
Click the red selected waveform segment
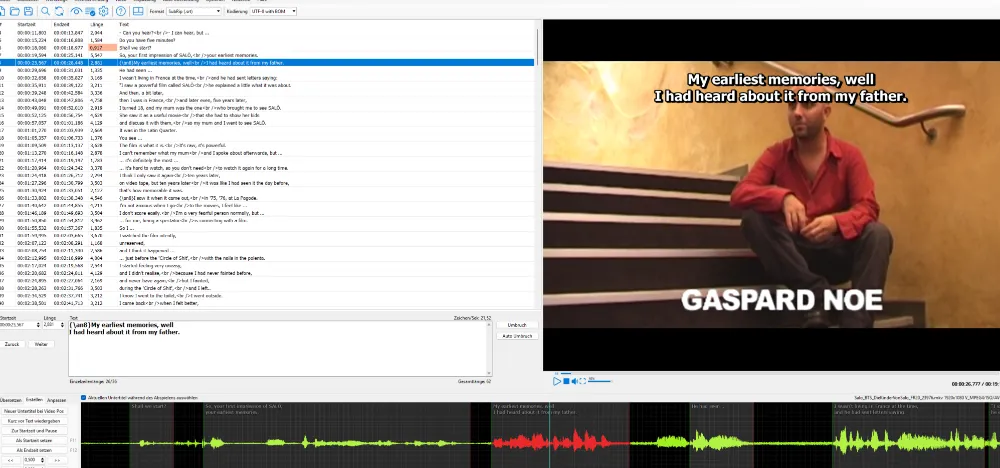click(560, 441)
